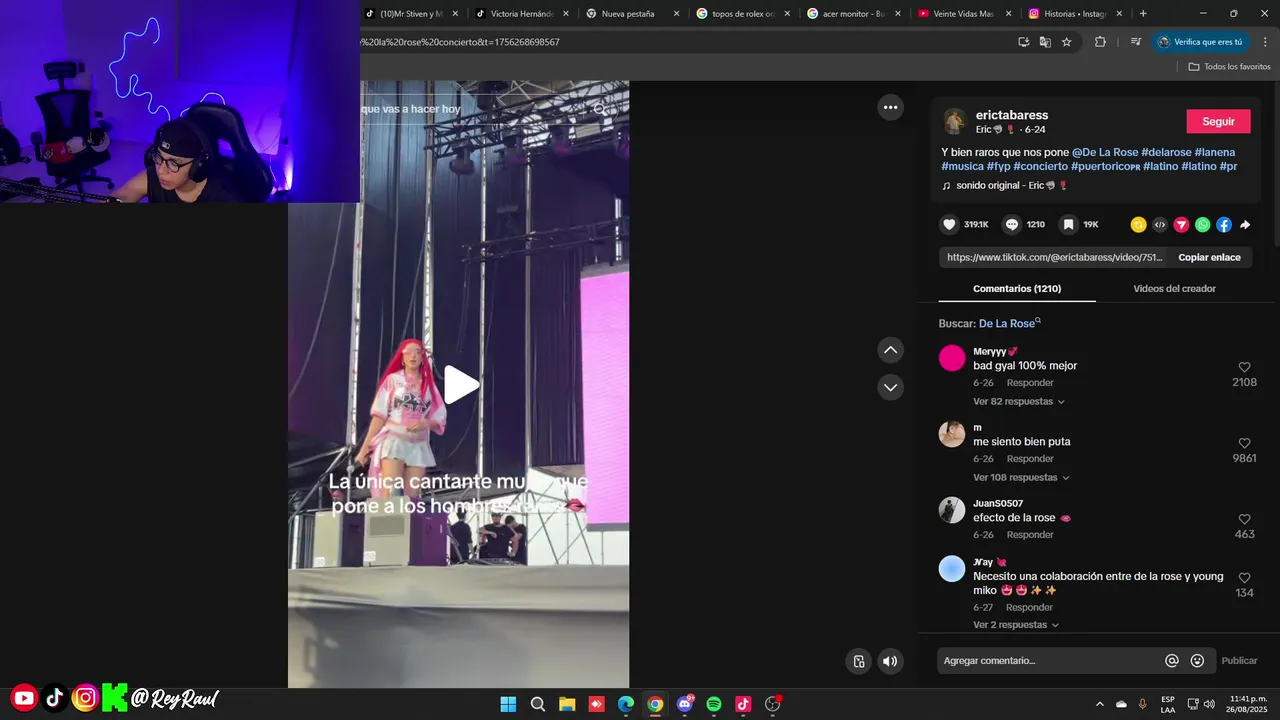Reply to JuanS0507's comment
Screen dimensions: 1280x720
coord(1030,535)
